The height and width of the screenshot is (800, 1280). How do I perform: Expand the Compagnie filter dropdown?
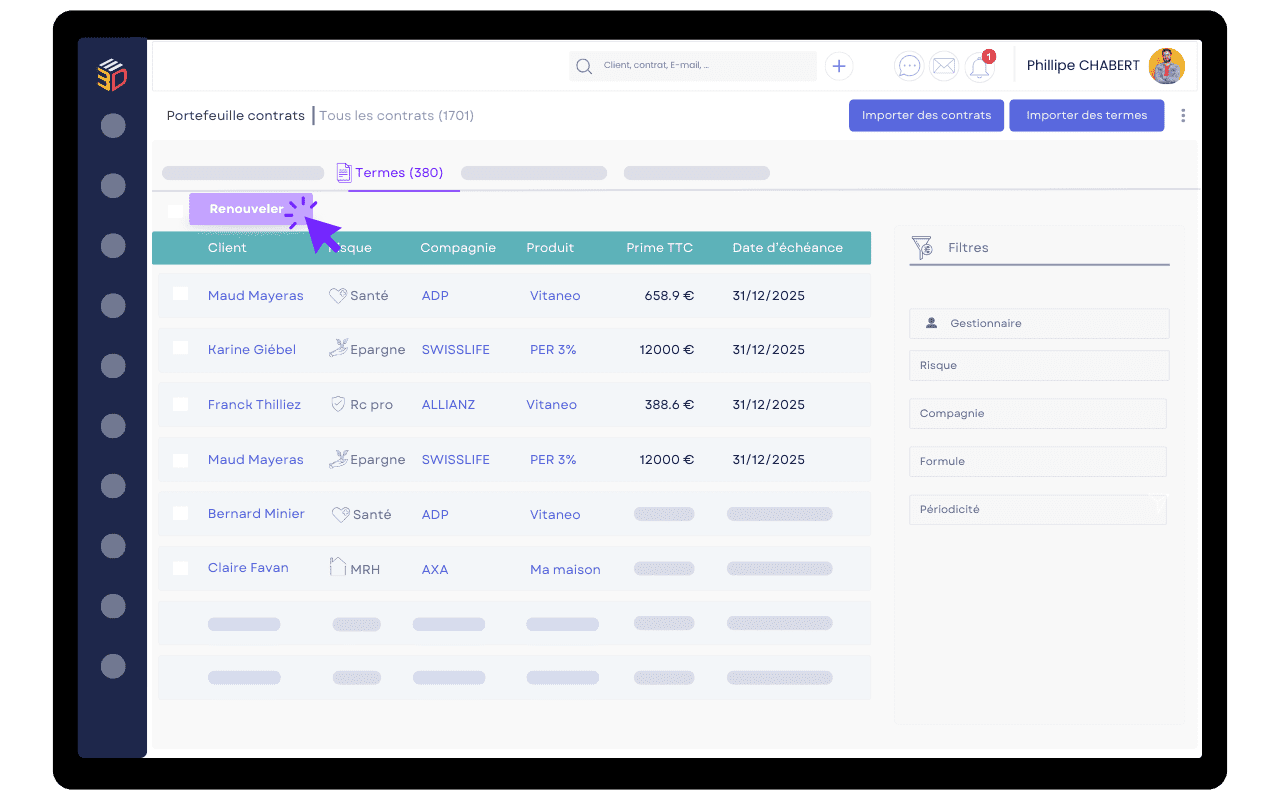point(1038,413)
